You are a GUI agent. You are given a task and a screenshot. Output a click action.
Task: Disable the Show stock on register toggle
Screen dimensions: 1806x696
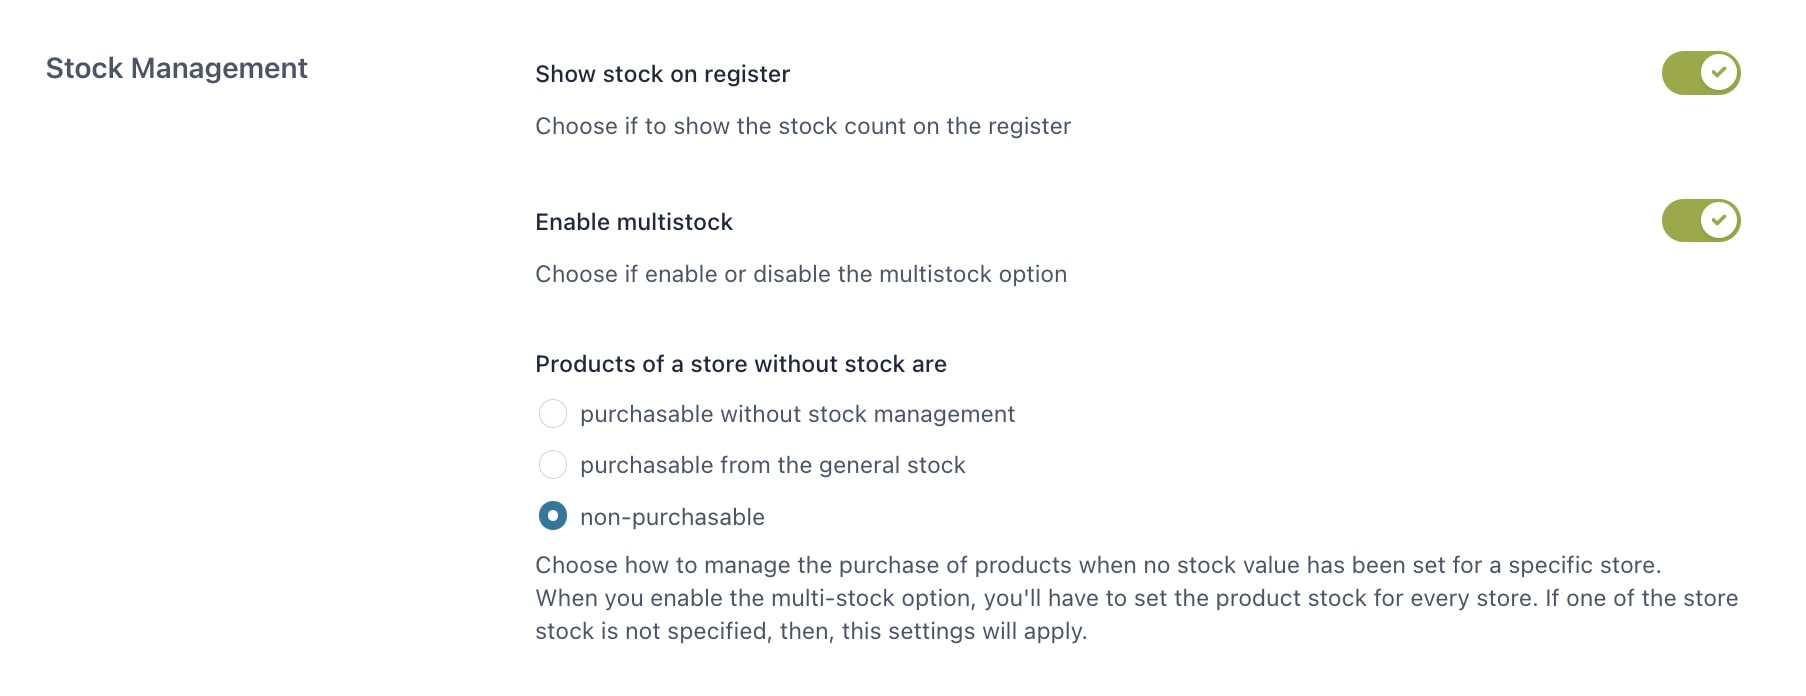click(1700, 73)
